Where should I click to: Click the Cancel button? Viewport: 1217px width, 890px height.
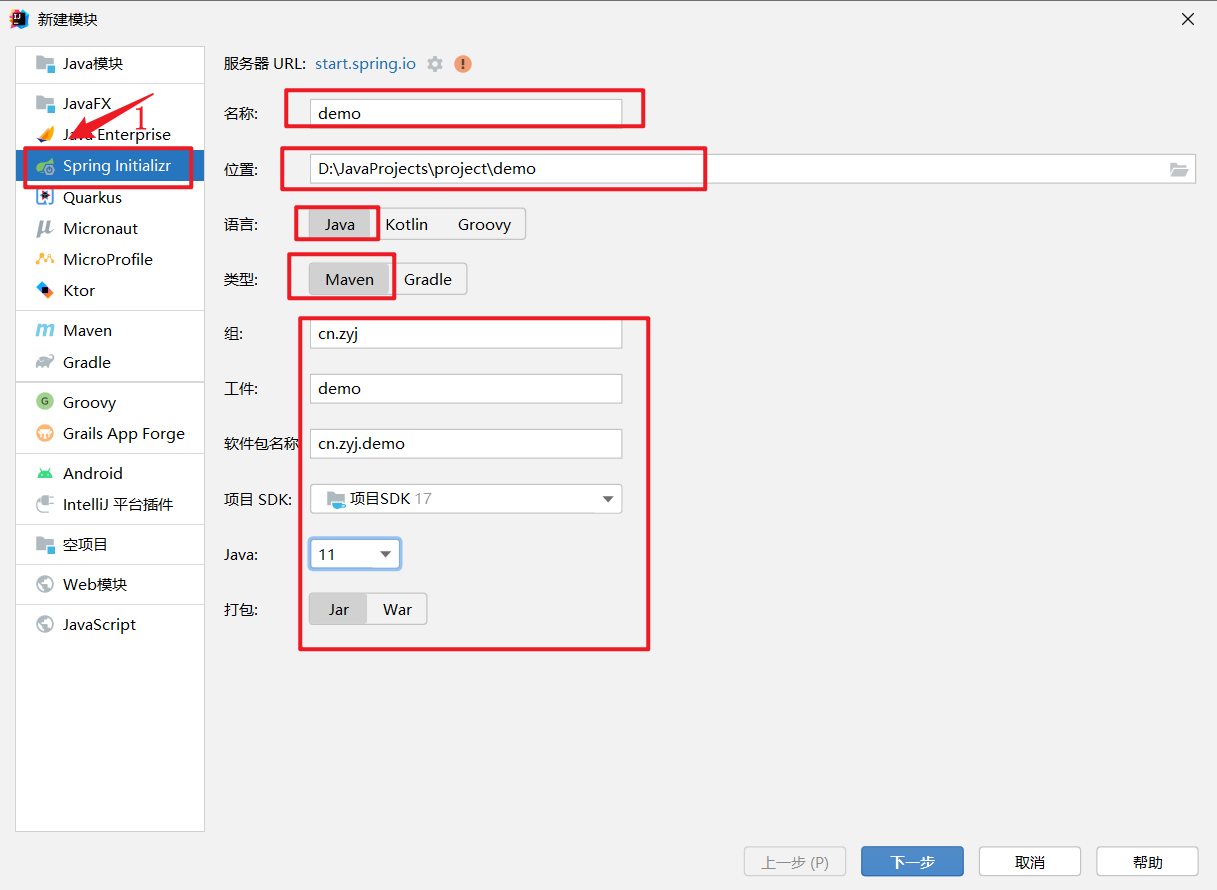pos(1029,862)
